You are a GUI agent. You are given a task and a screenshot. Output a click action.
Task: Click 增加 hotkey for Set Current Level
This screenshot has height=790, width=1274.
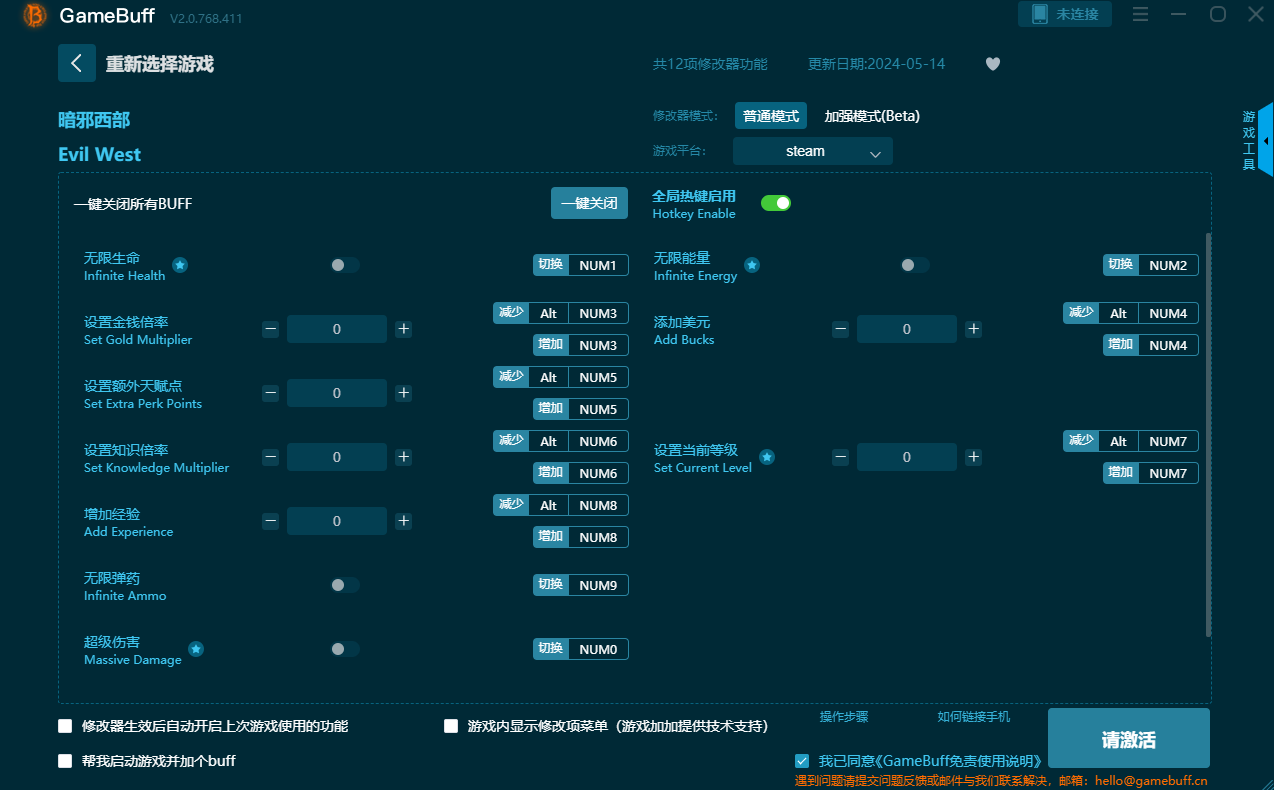click(x=1121, y=473)
